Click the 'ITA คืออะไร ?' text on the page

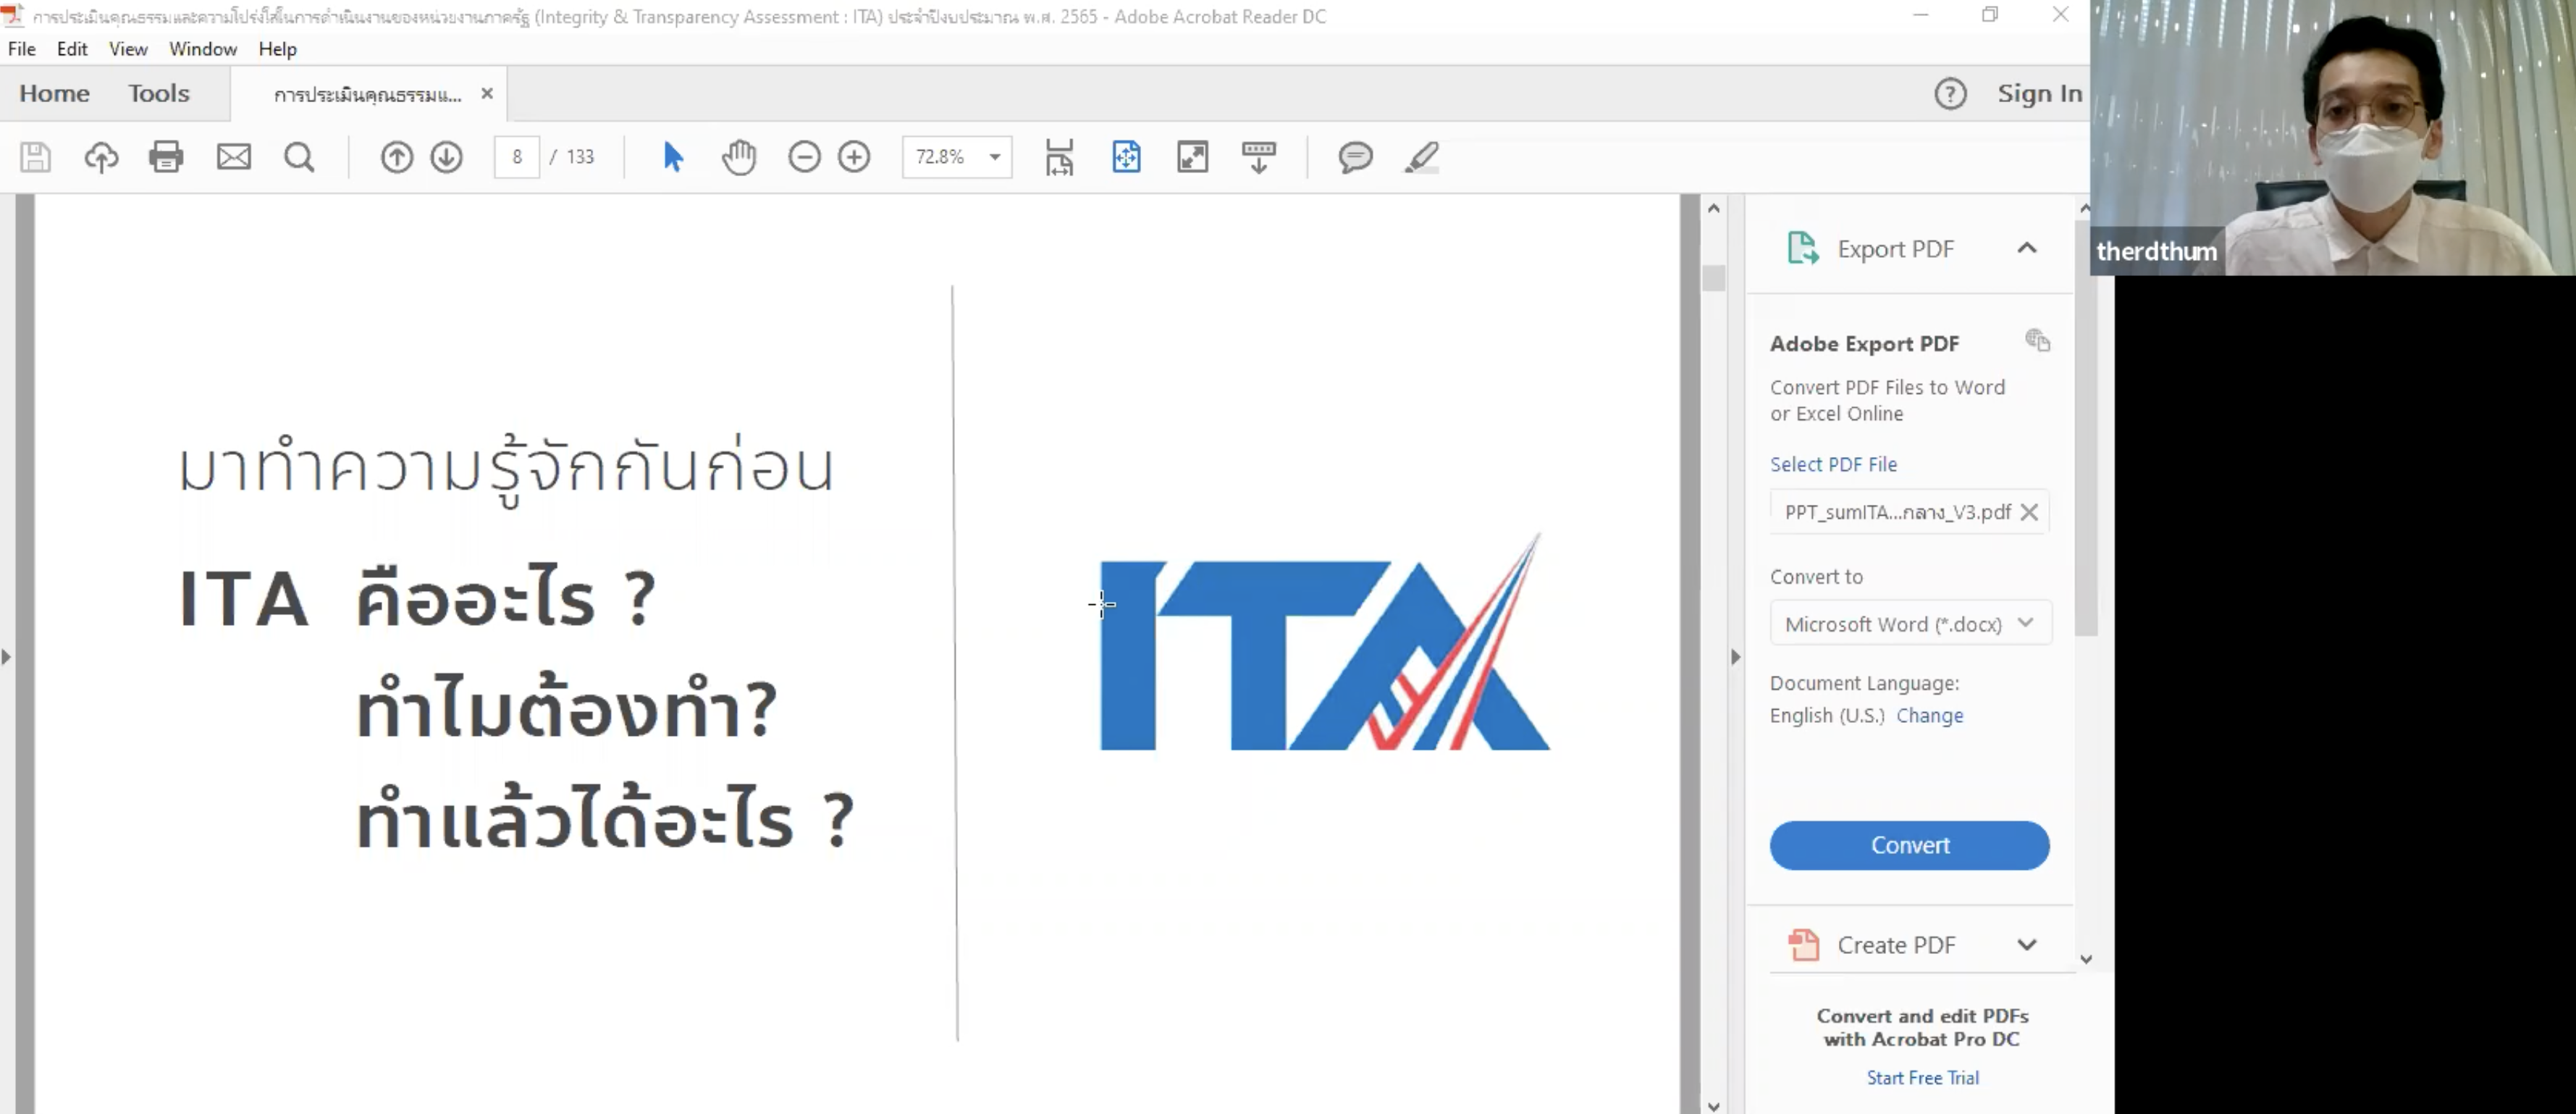point(417,599)
